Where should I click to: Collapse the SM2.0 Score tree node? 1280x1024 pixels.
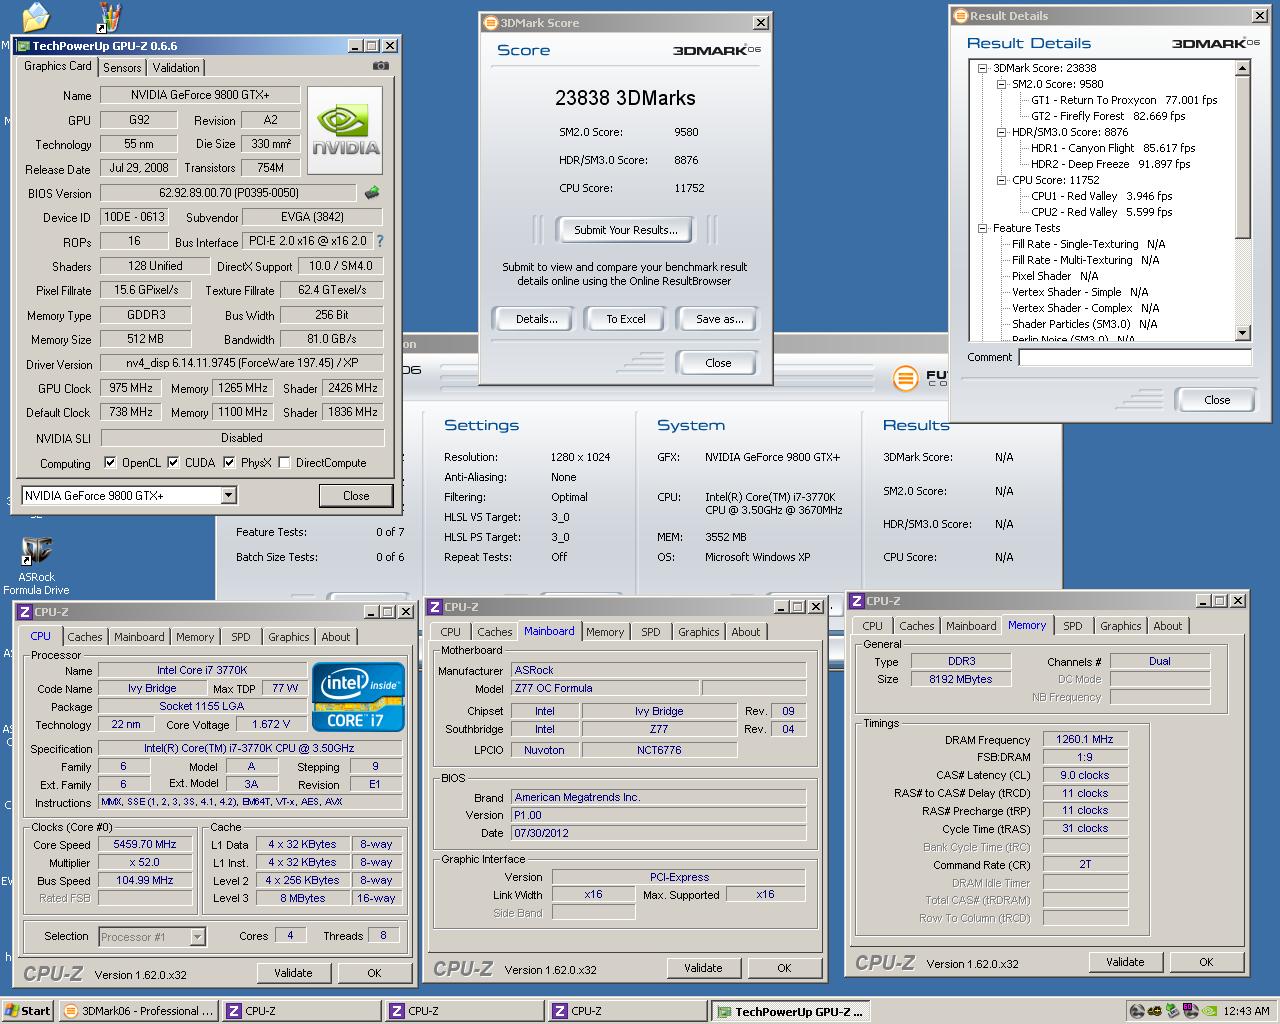click(x=1001, y=85)
